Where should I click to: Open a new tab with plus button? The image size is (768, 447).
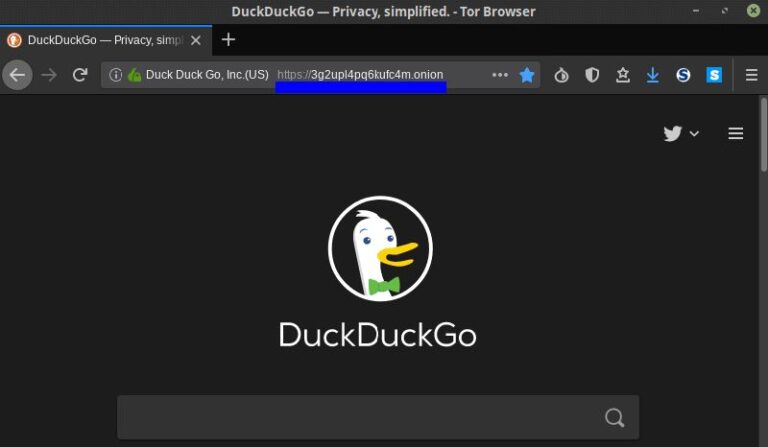228,40
